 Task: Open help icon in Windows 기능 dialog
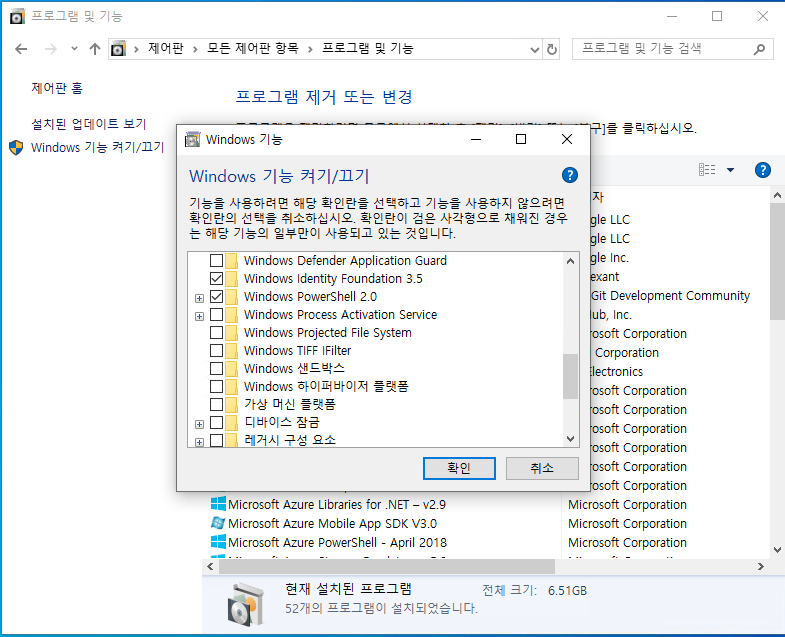(x=570, y=175)
